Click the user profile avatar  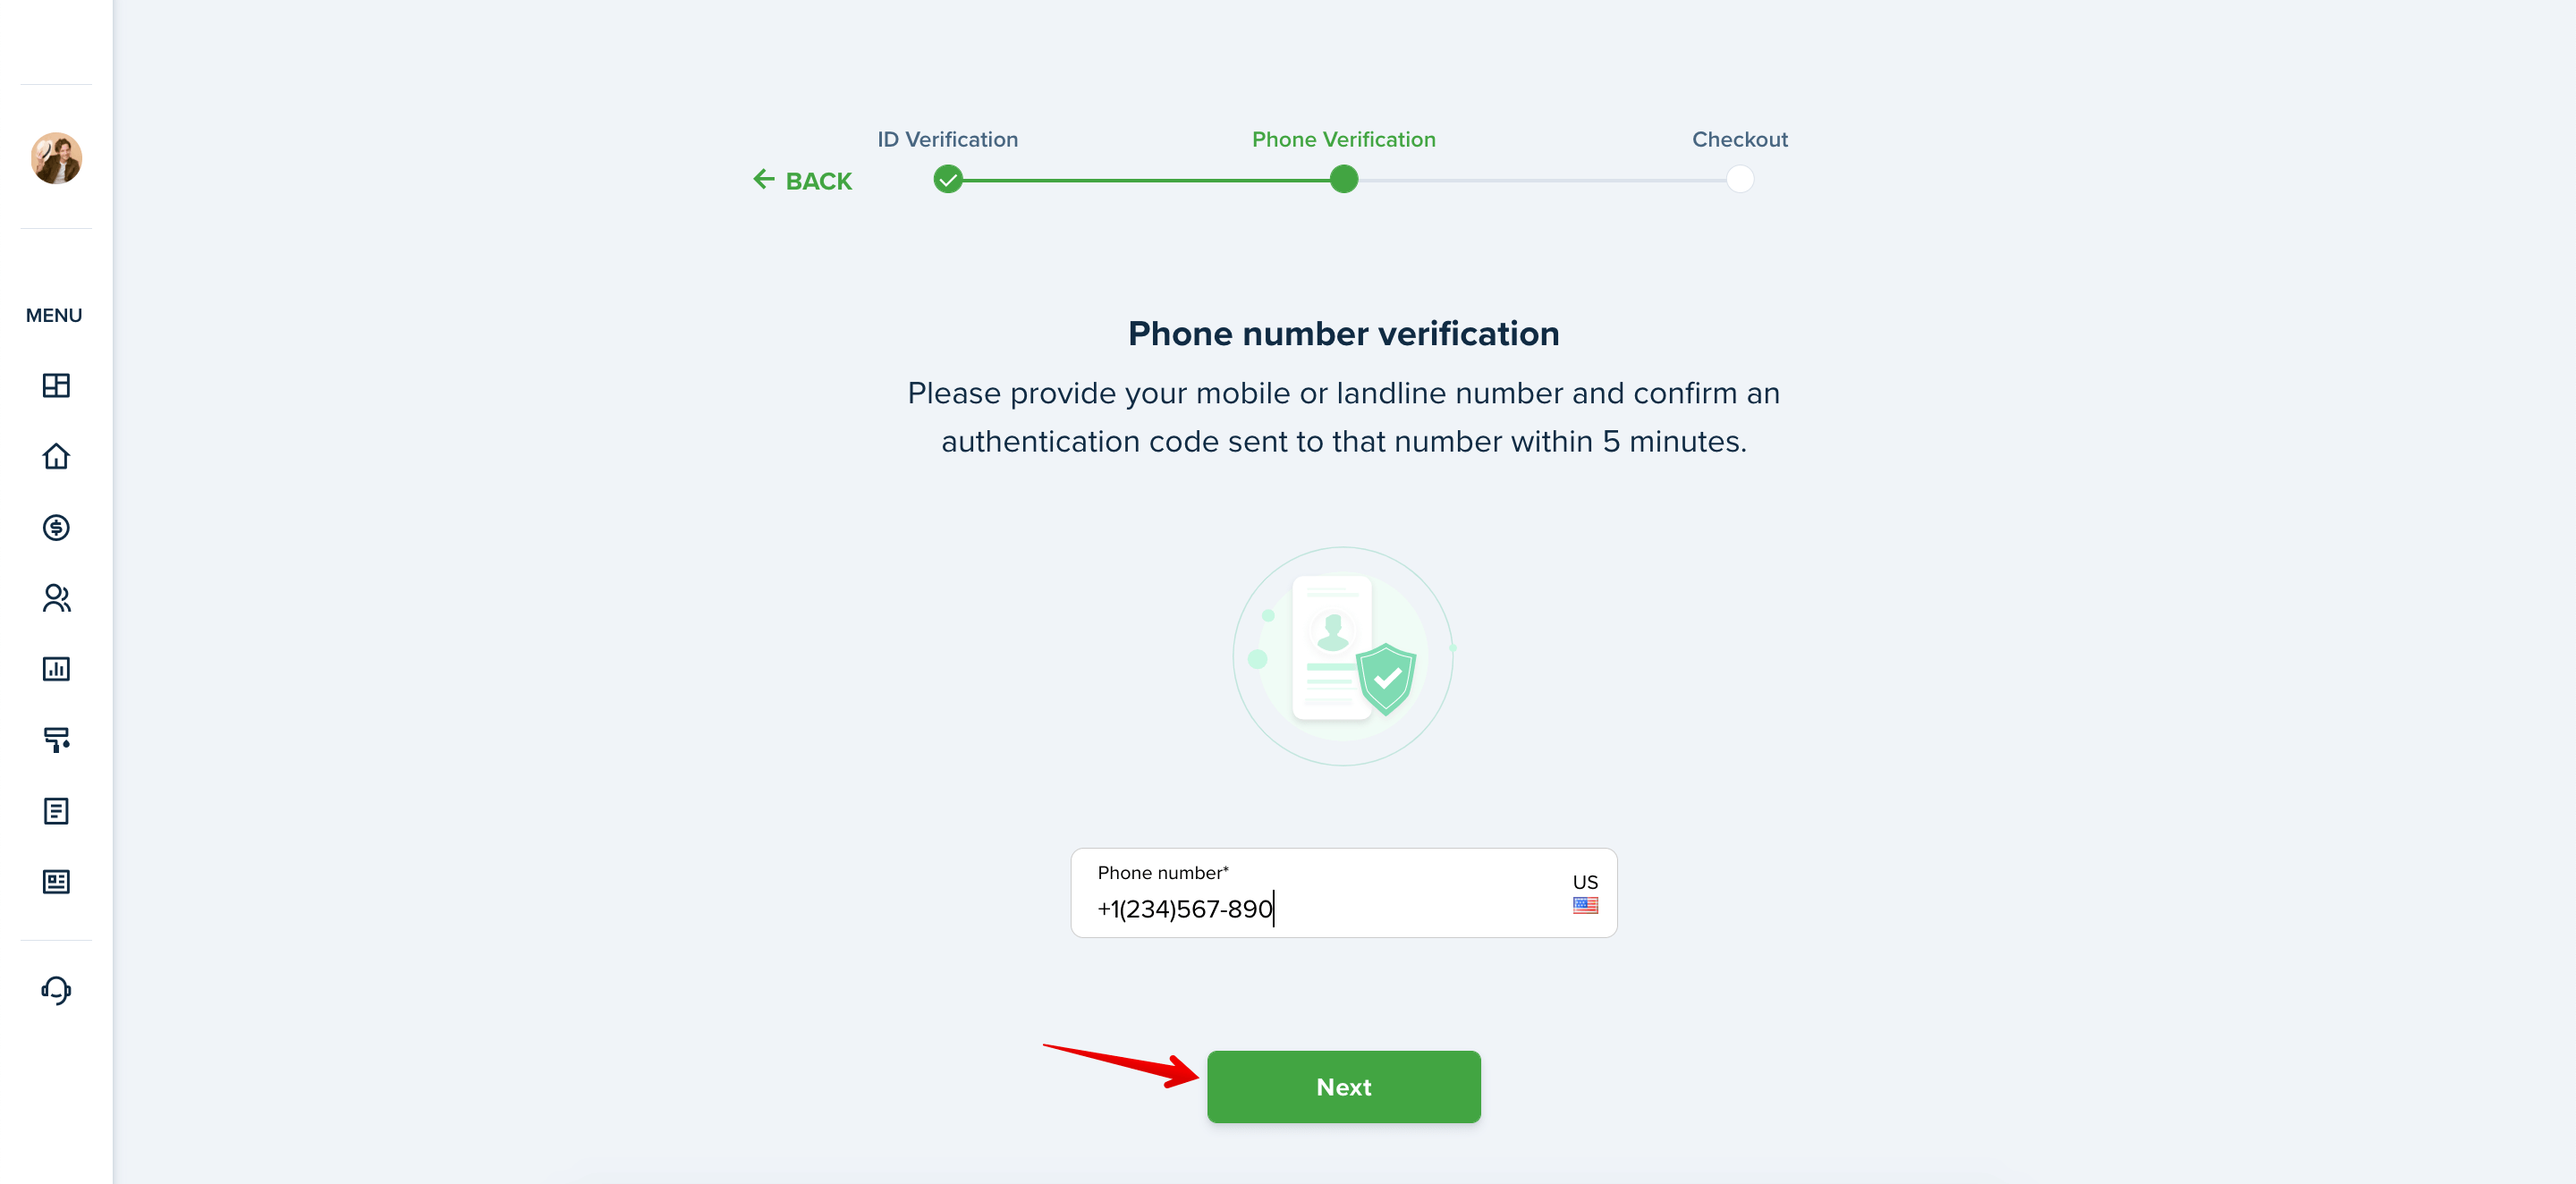tap(56, 158)
